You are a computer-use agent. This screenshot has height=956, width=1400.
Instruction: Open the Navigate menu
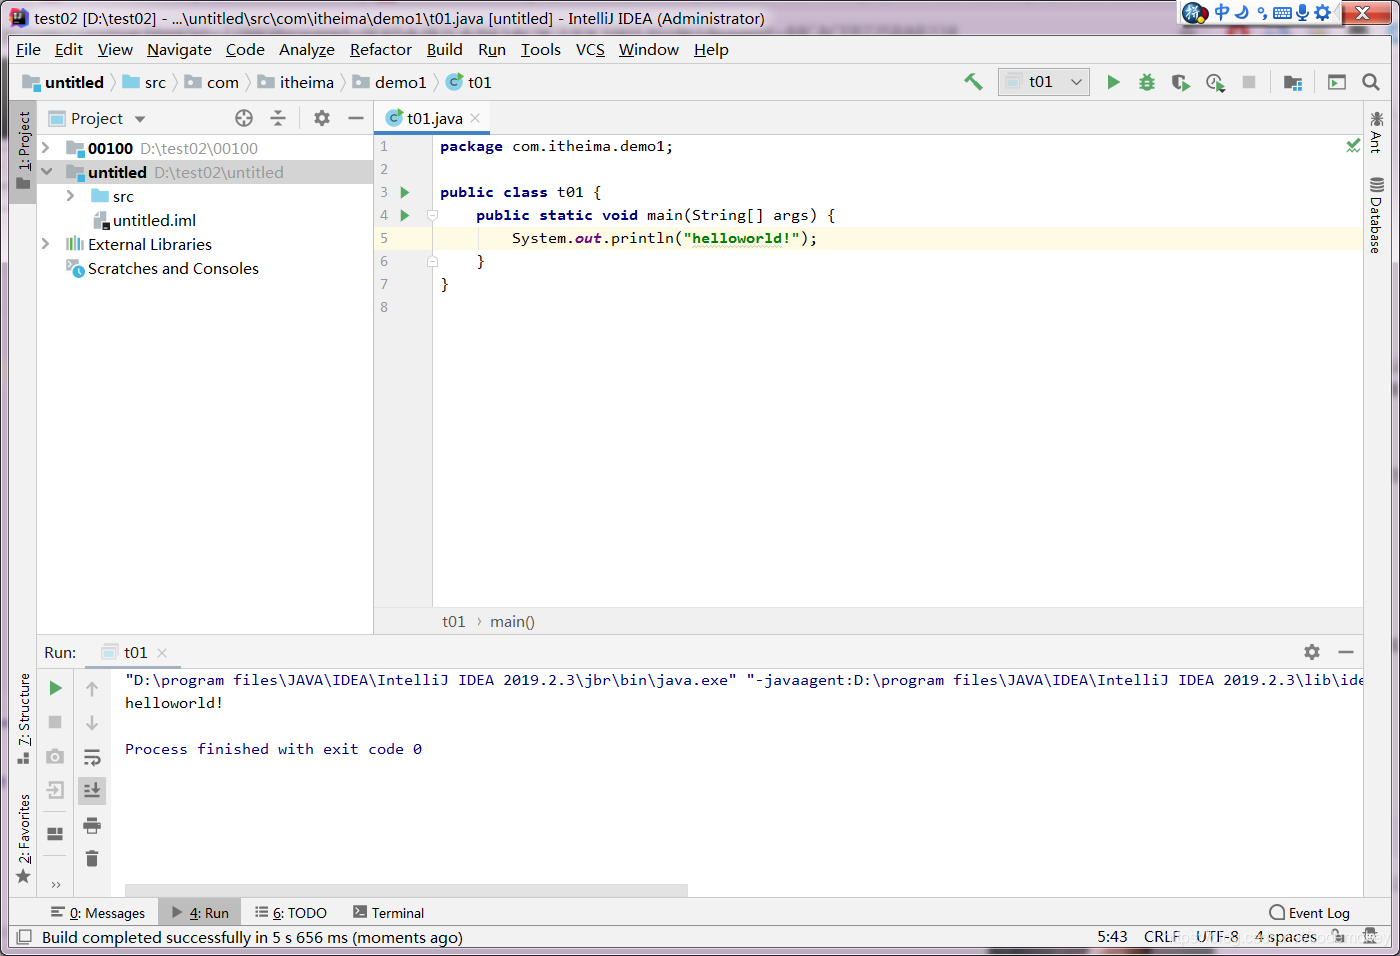[x=179, y=49]
